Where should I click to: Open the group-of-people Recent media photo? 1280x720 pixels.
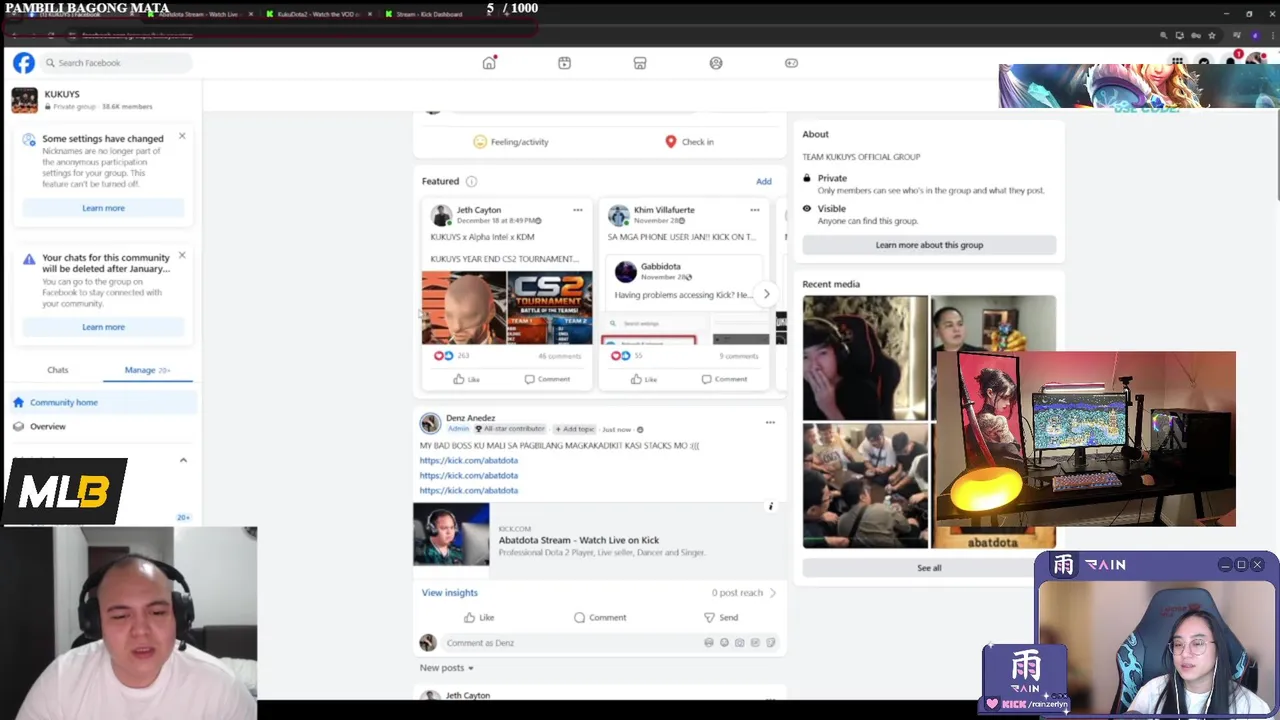[865, 486]
